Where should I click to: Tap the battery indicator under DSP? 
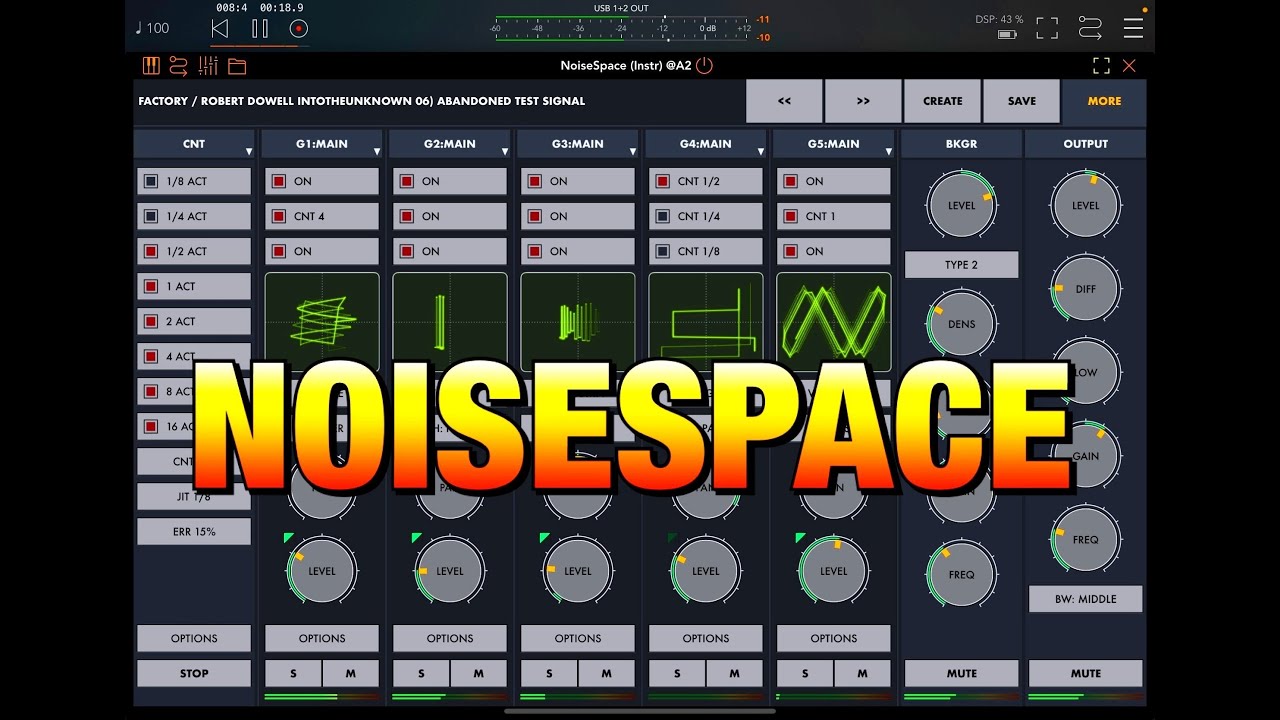[x=1007, y=35]
